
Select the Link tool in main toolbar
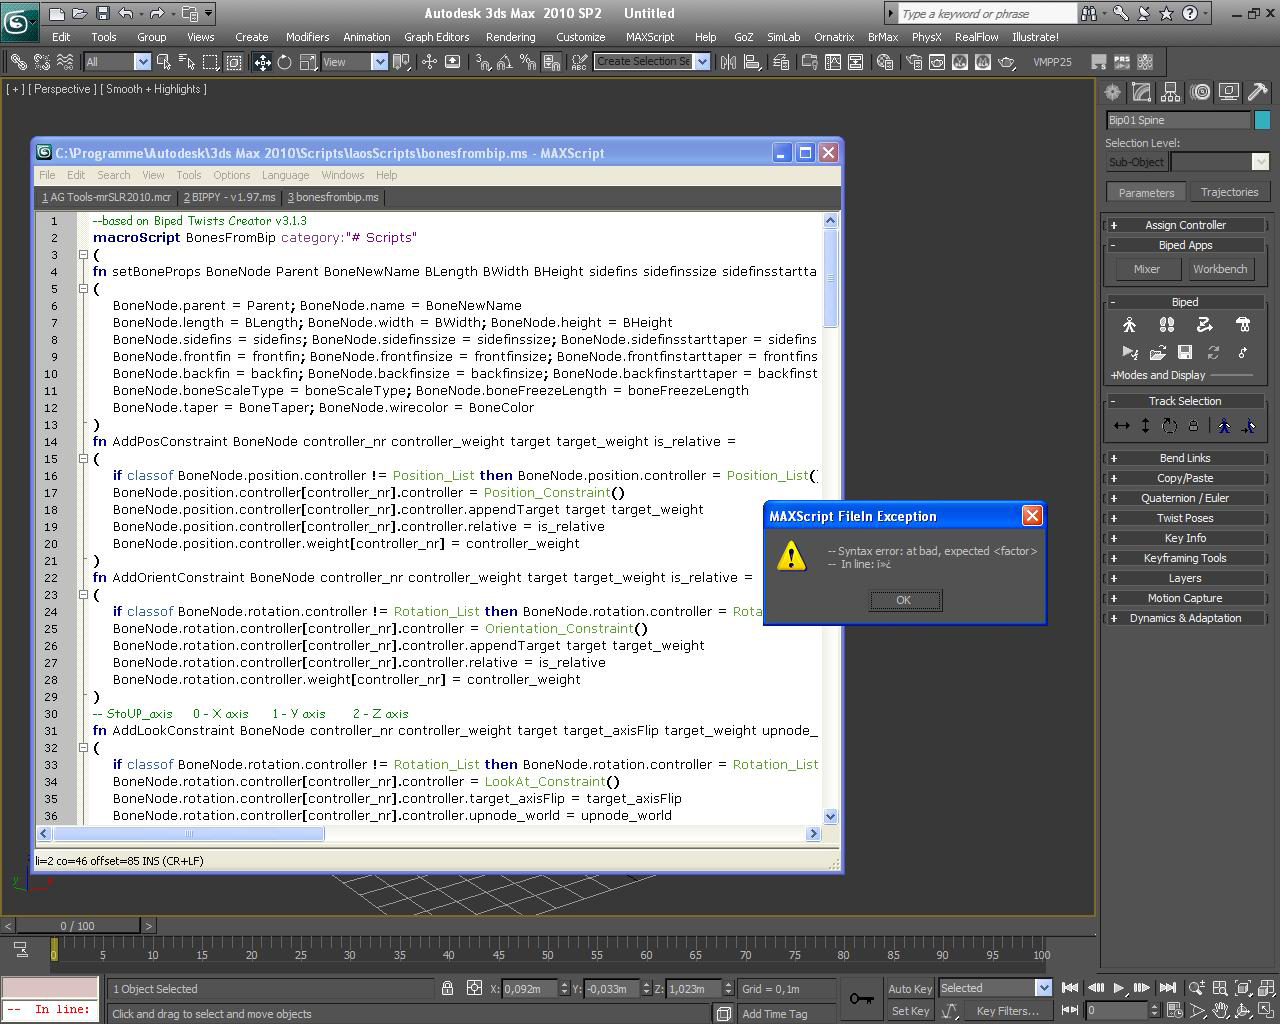pos(18,62)
